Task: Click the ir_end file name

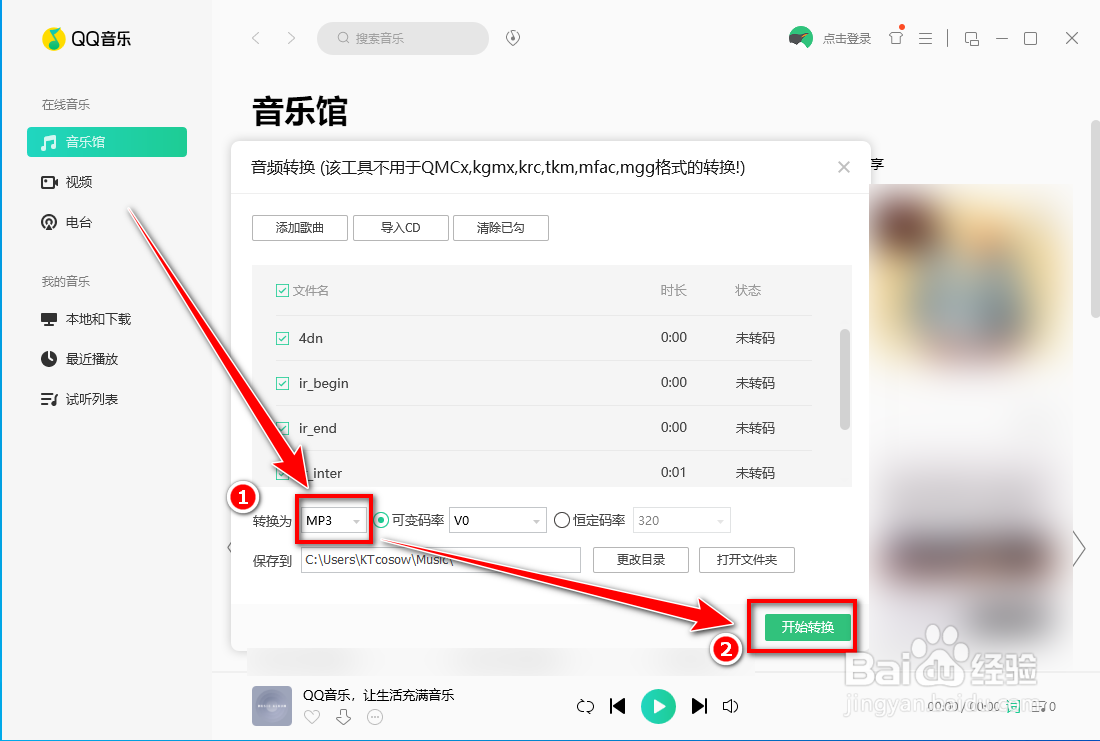Action: coord(318,429)
